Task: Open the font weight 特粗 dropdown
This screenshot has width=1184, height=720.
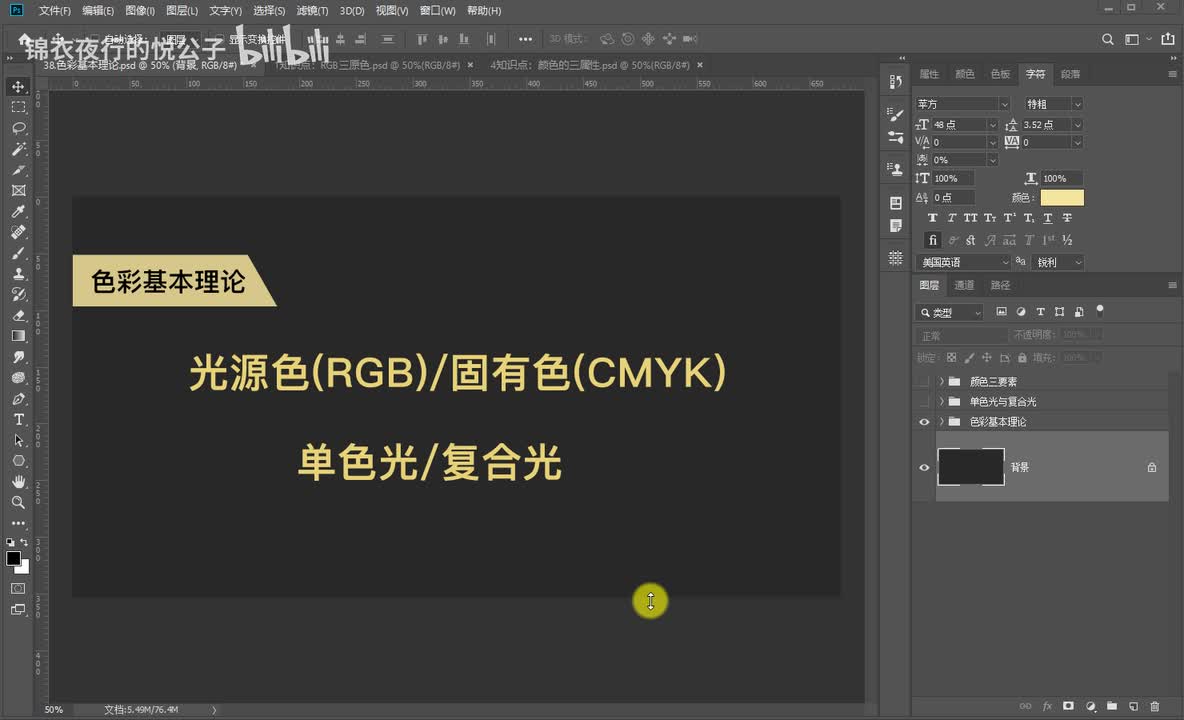Action: click(1078, 104)
